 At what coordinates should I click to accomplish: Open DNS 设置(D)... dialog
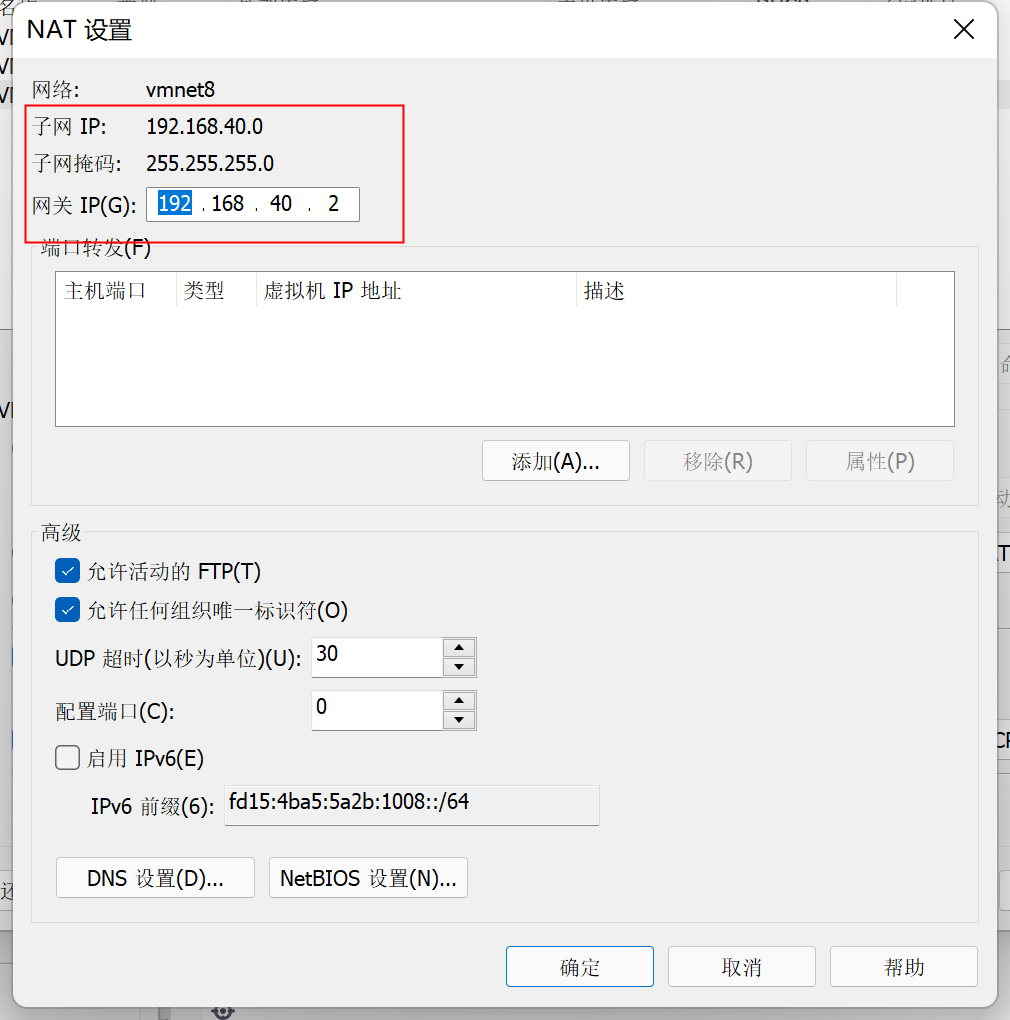155,878
